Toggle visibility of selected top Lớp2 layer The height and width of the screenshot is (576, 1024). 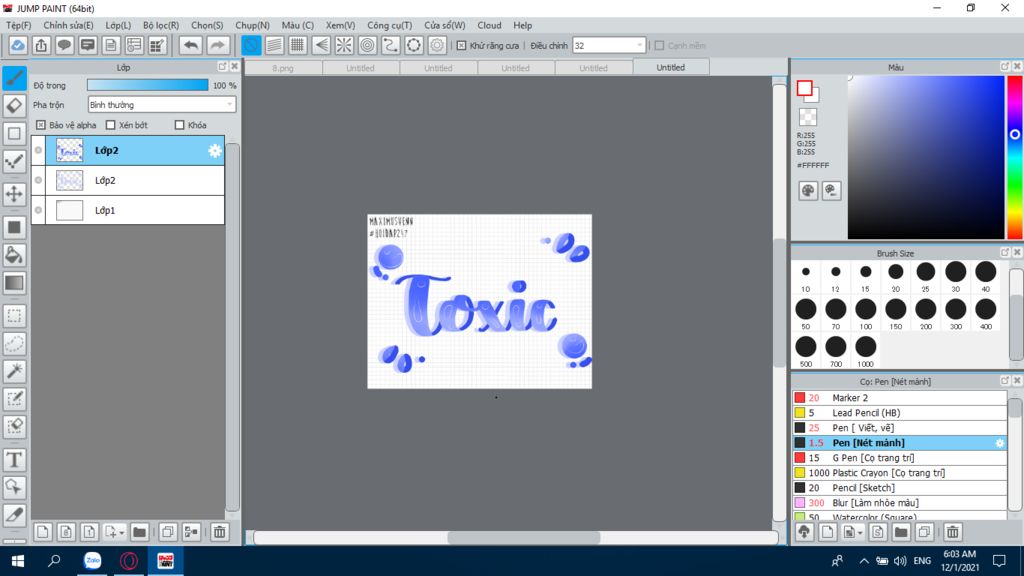39,150
